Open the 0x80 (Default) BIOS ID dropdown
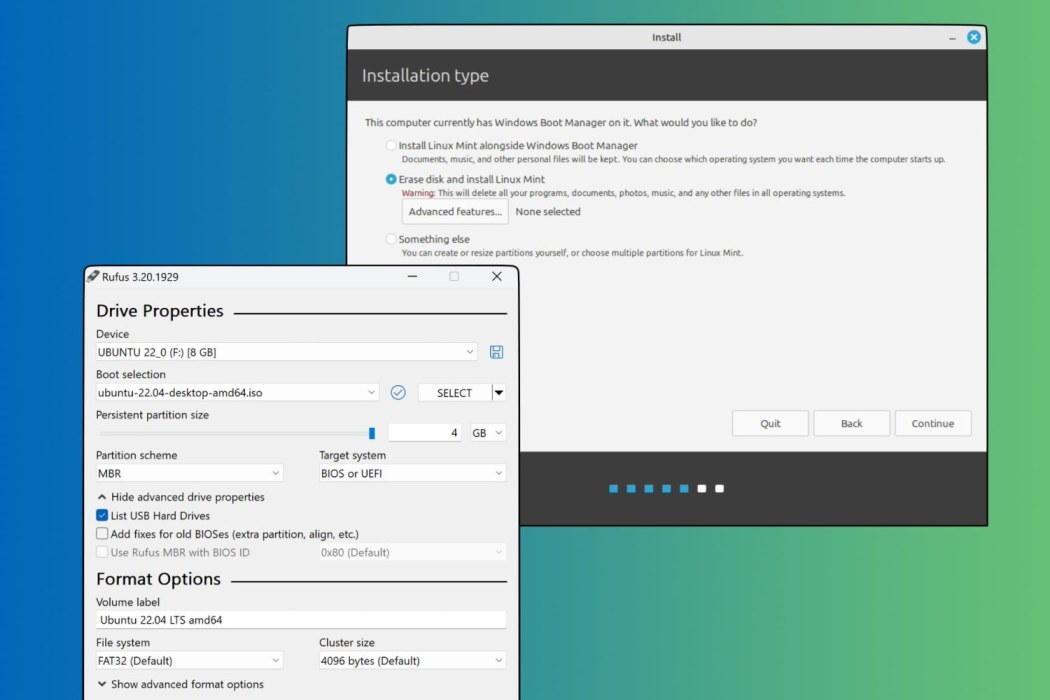 pyautogui.click(x=412, y=553)
